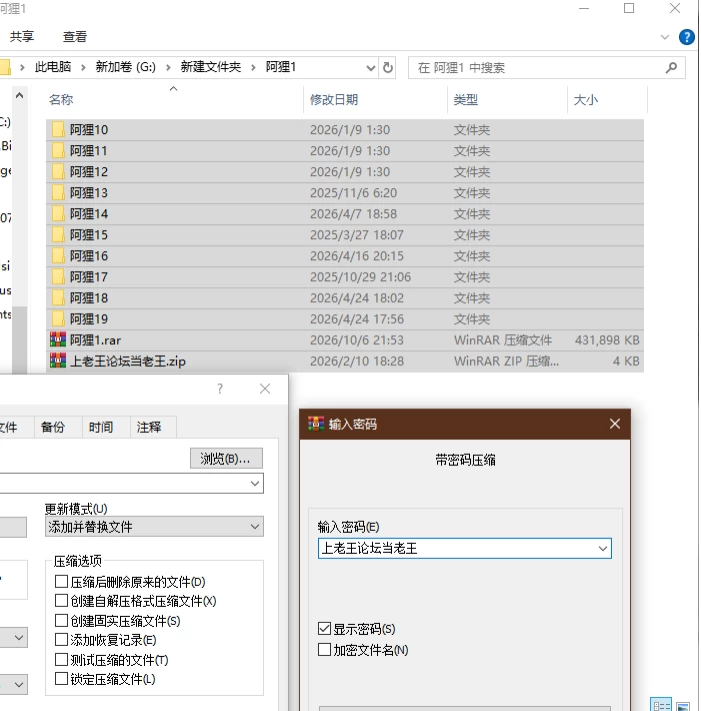This screenshot has width=701, height=711.
Task: Close the 输入密码 dialog
Action: pyautogui.click(x=615, y=424)
